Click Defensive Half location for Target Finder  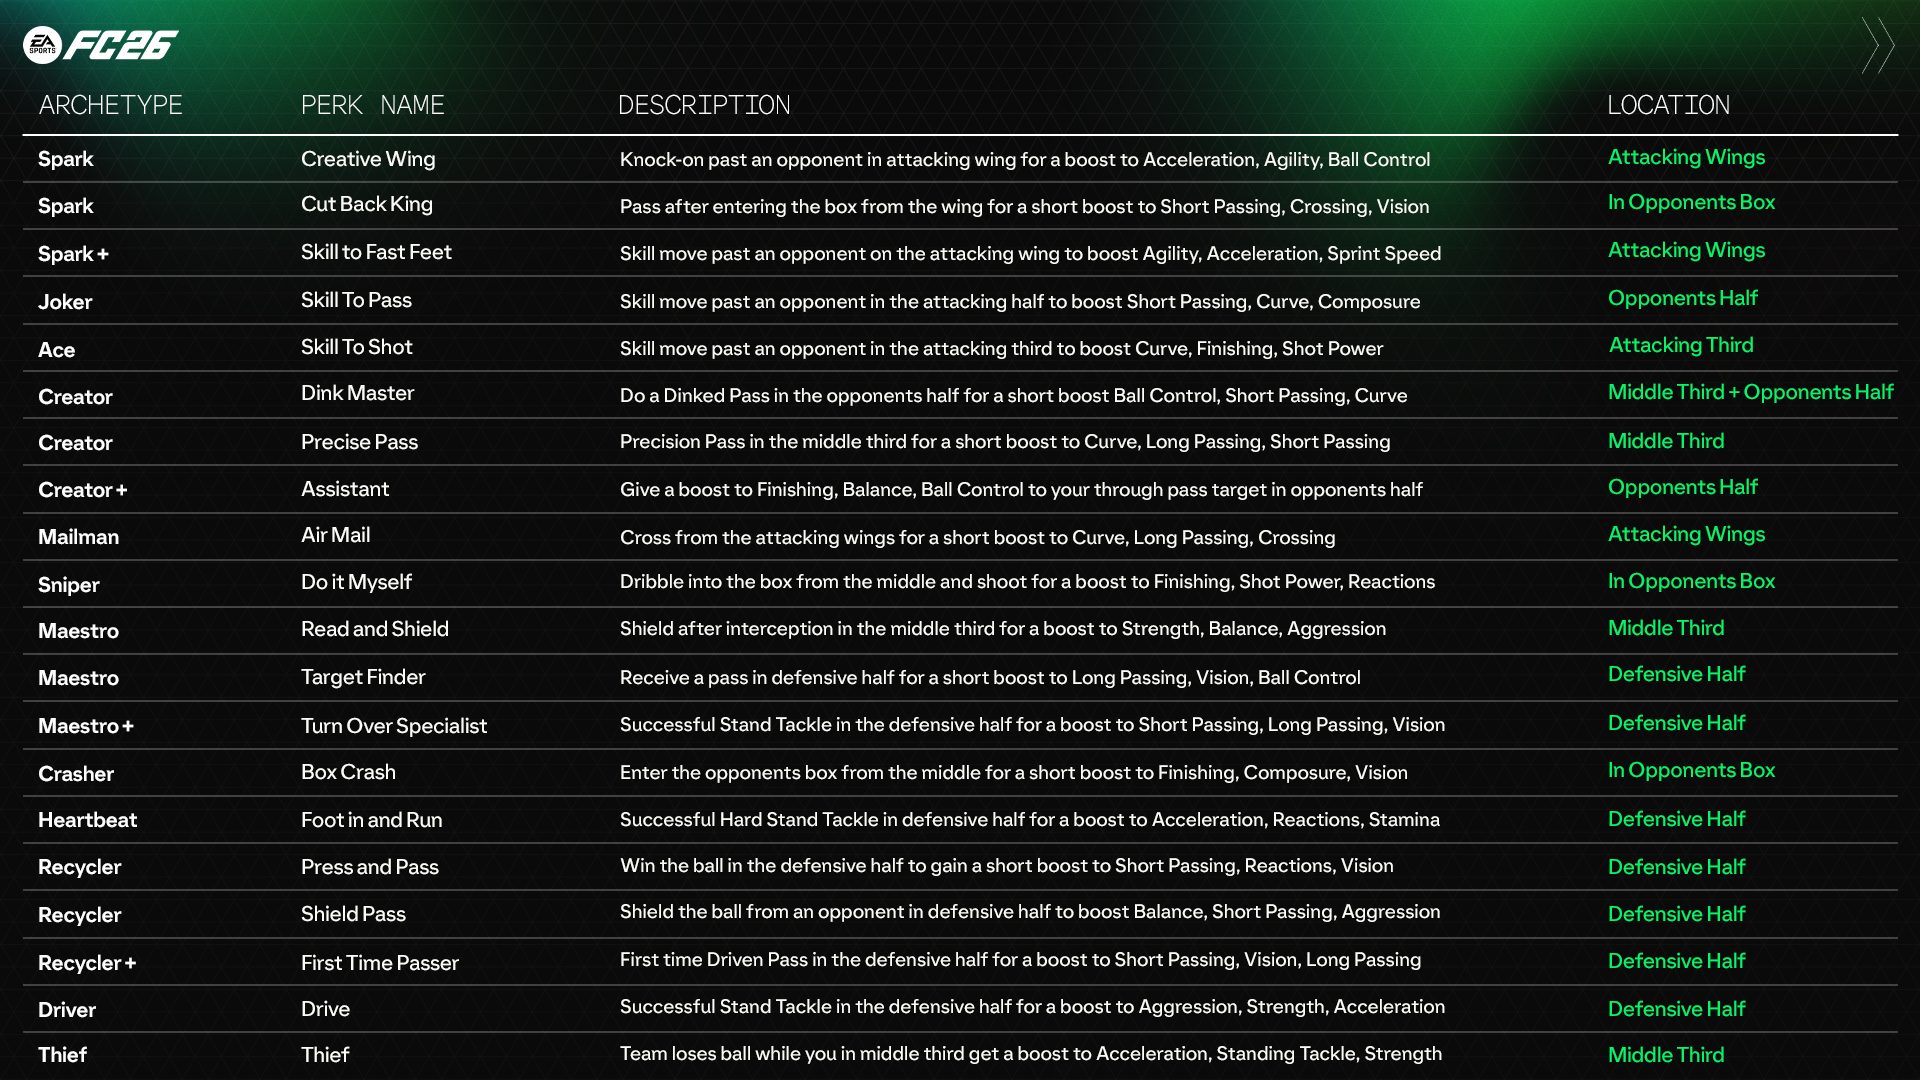[x=1676, y=674]
